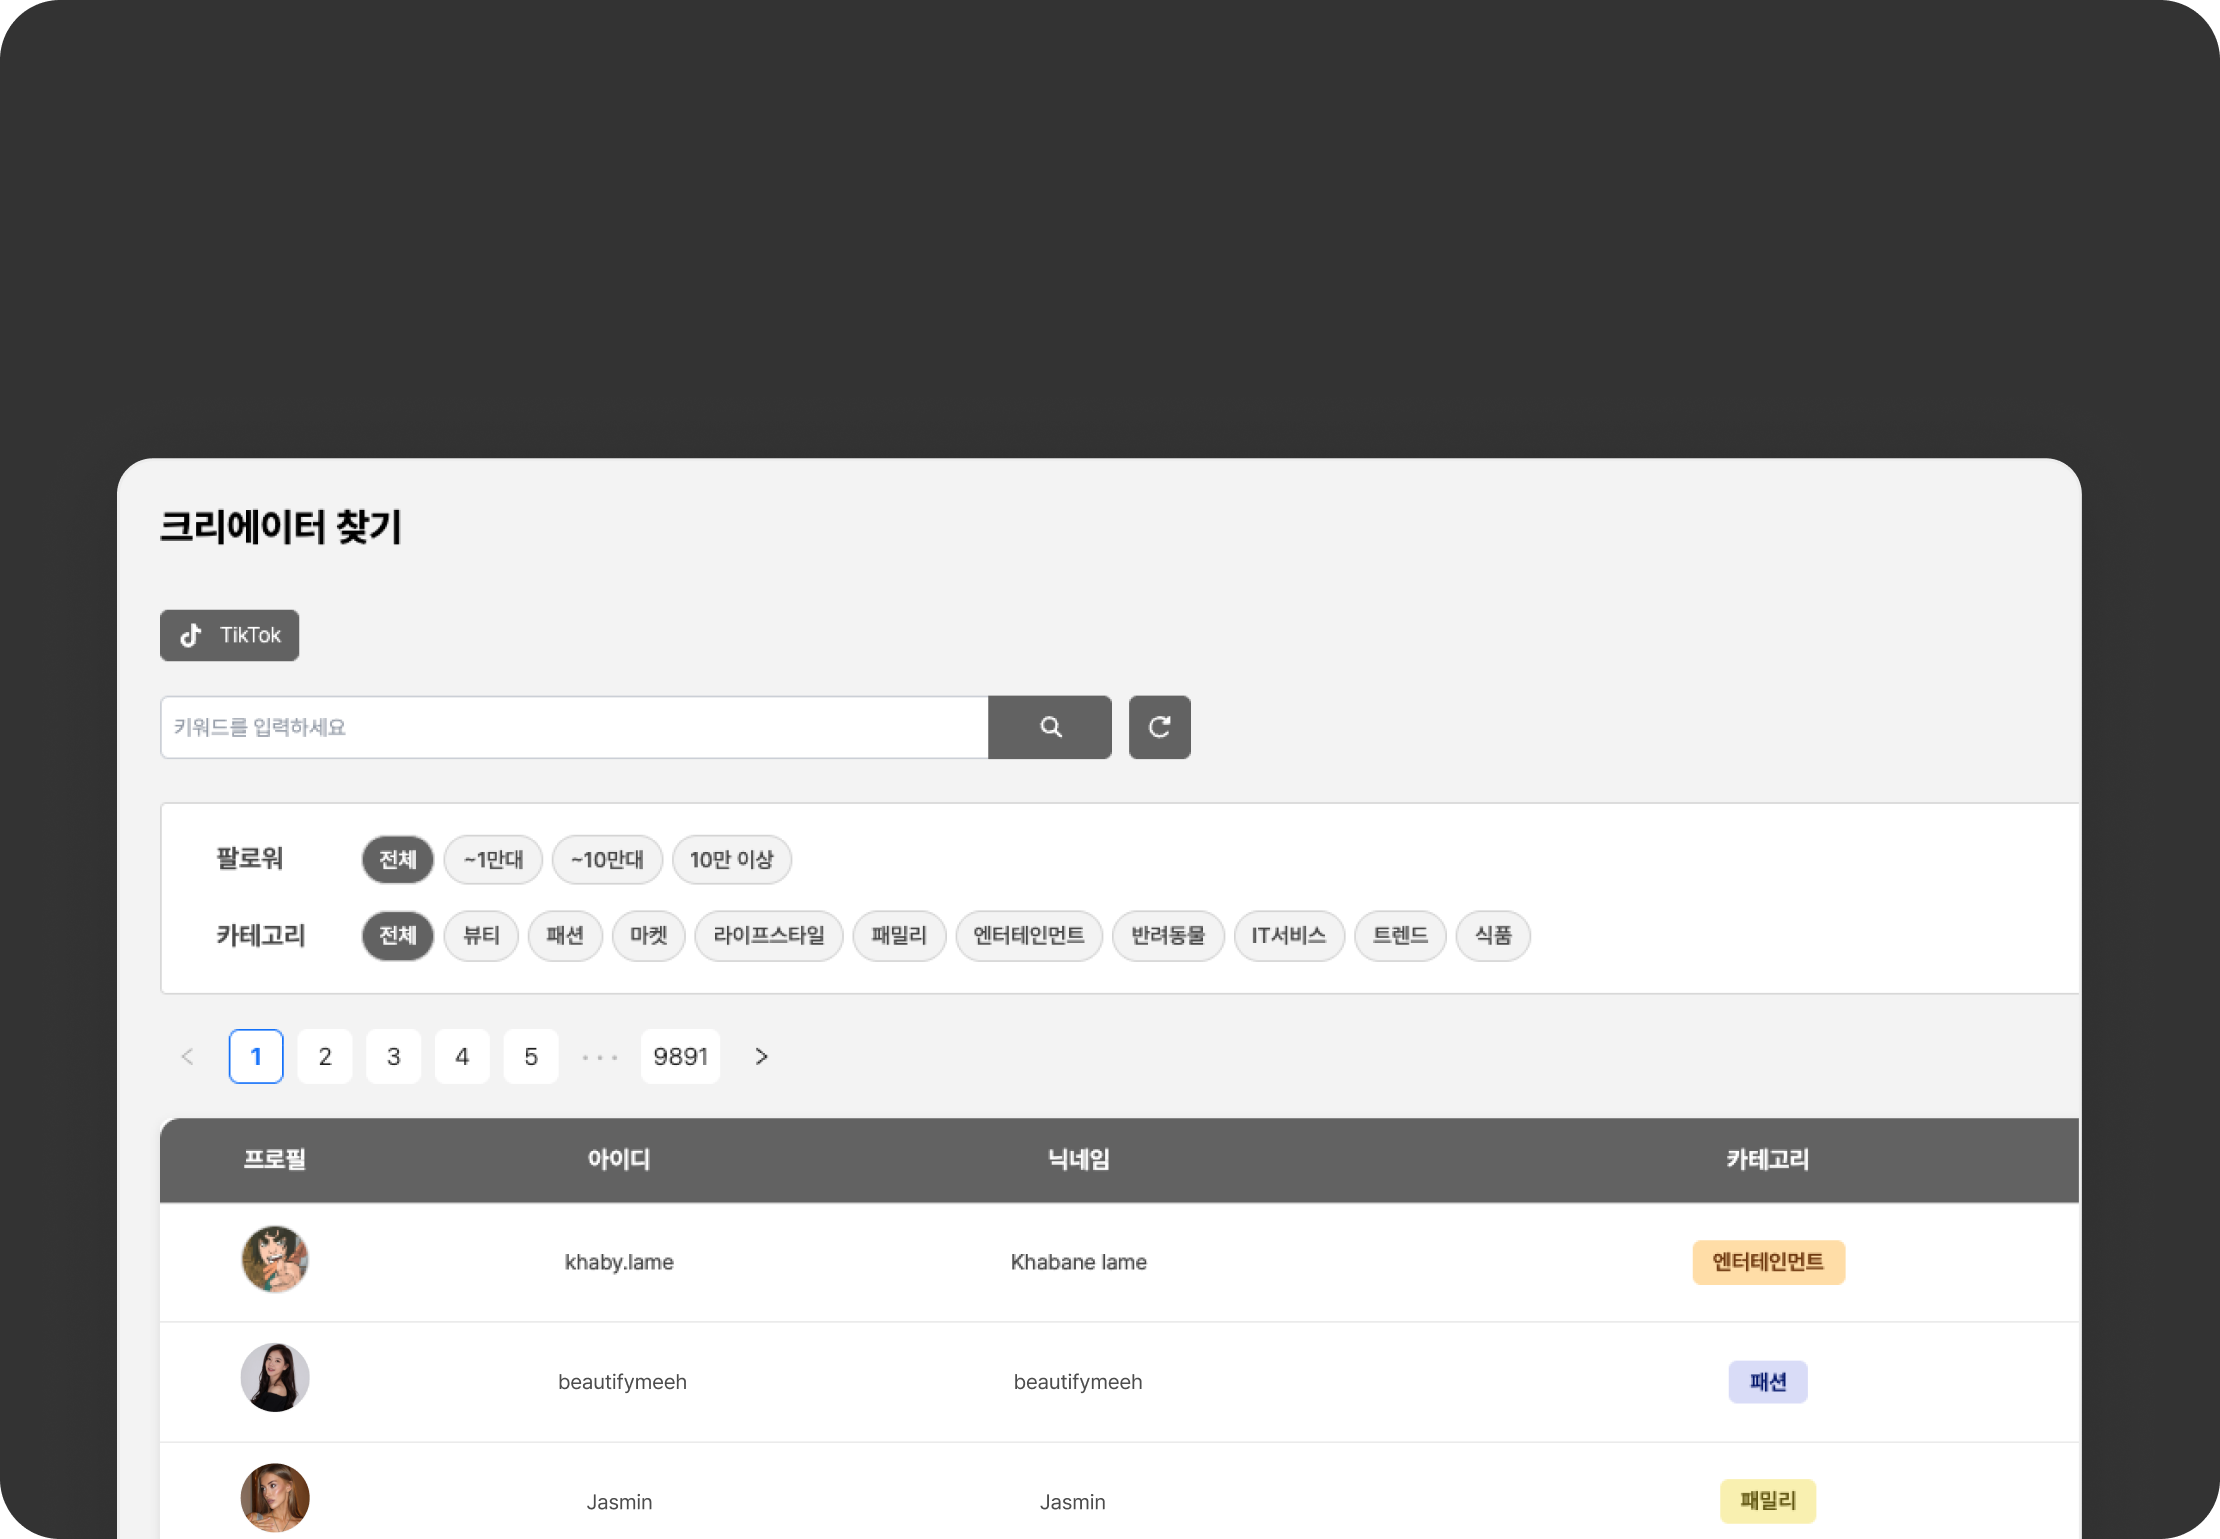Click Jasmin's profile avatar
The width and height of the screenshot is (2220, 1539).
coord(275,1497)
